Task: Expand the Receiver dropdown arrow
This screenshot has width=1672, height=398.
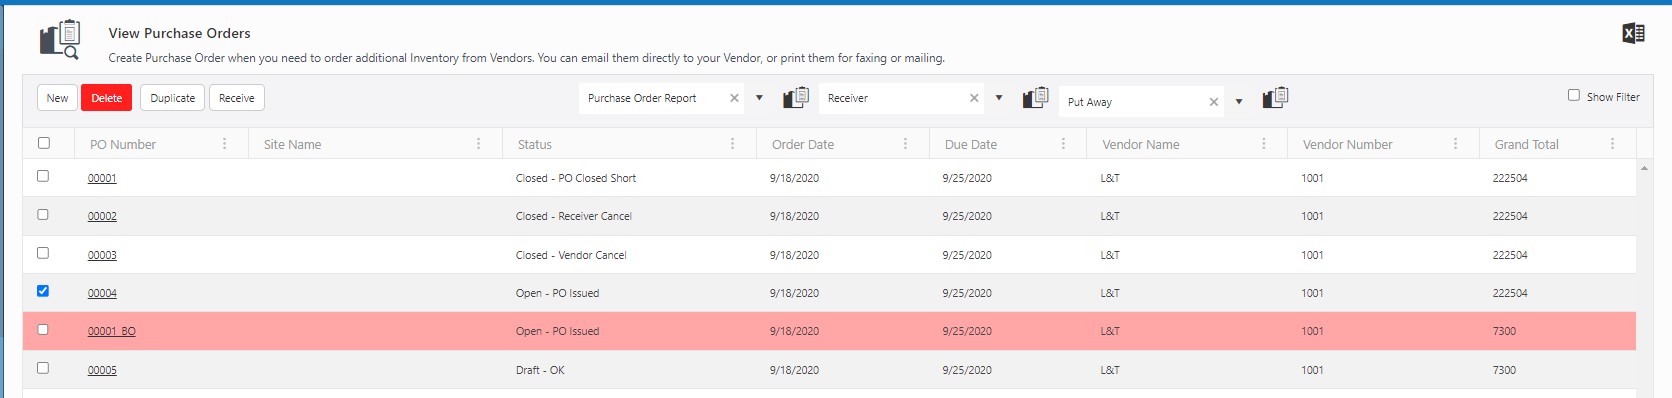Action: [999, 98]
